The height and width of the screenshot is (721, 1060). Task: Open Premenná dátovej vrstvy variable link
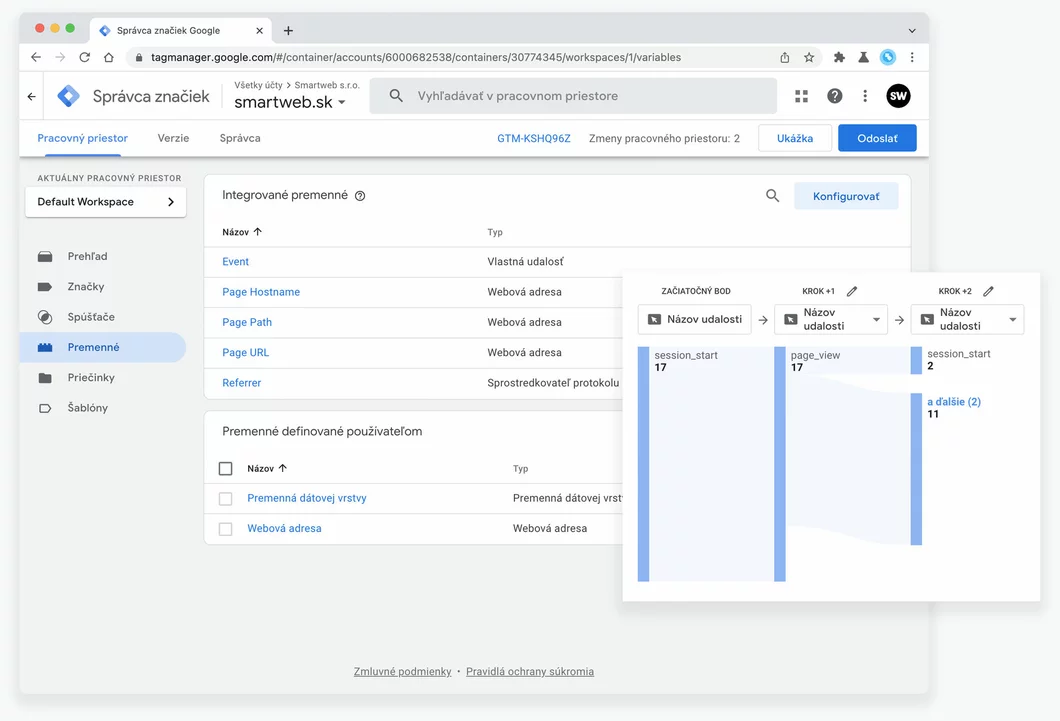307,498
